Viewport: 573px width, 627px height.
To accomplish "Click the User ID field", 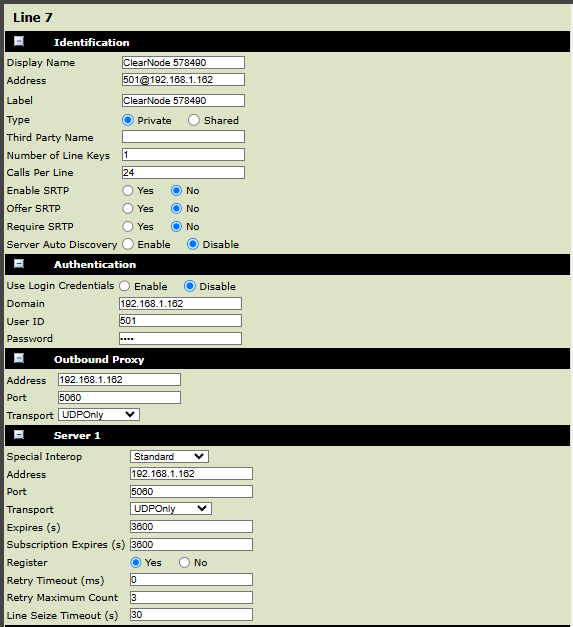I will coord(180,320).
